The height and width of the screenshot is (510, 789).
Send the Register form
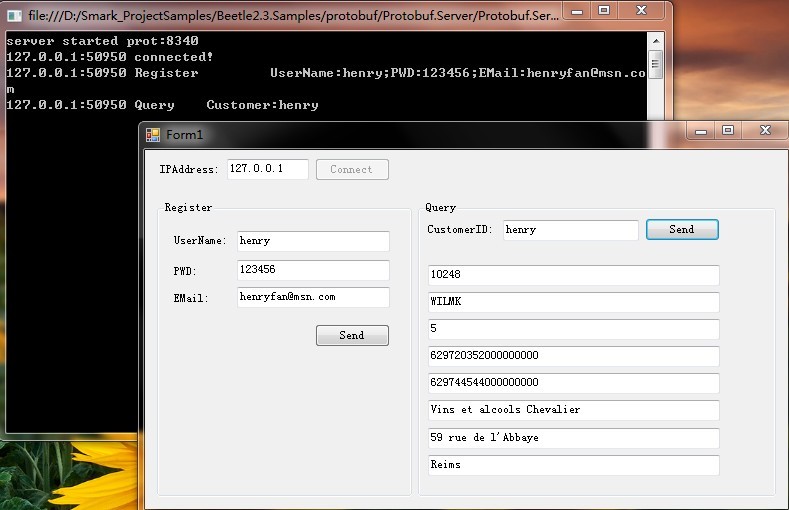352,335
